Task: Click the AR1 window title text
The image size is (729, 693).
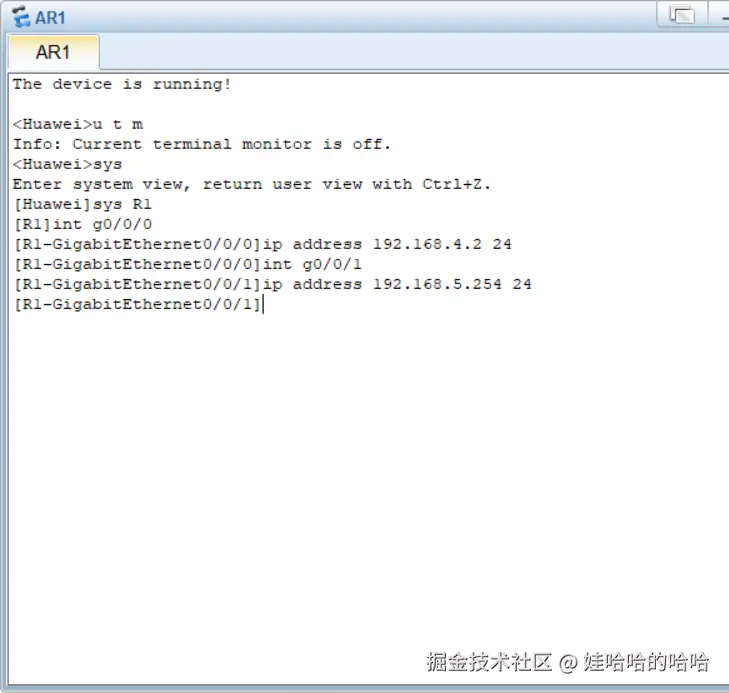Action: pos(50,17)
